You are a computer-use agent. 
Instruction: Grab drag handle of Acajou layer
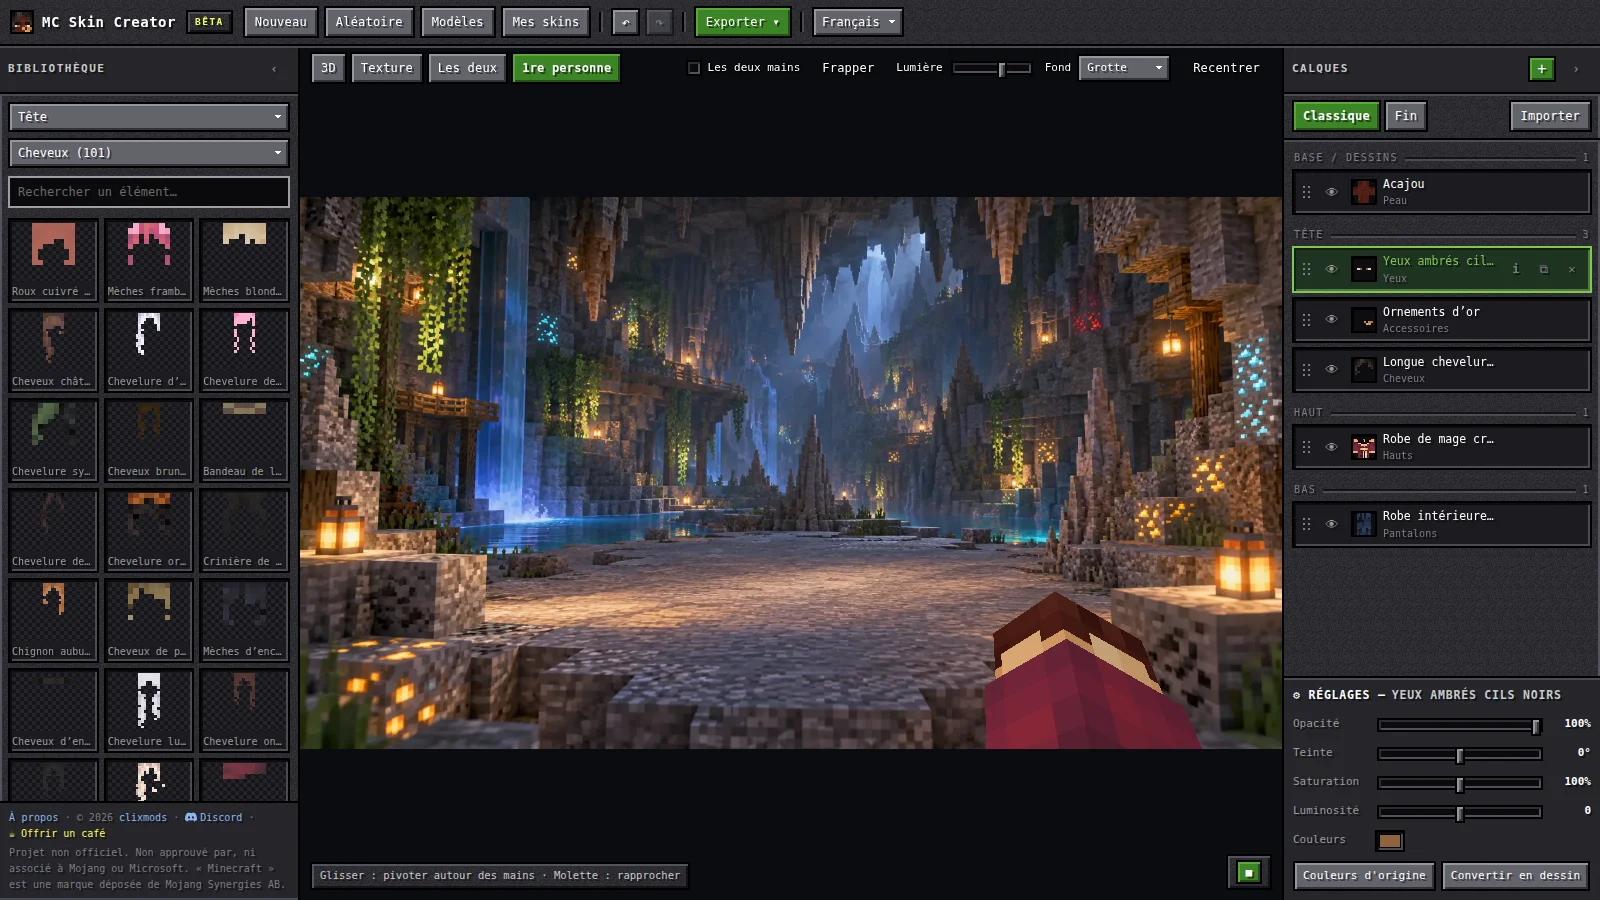click(1306, 192)
